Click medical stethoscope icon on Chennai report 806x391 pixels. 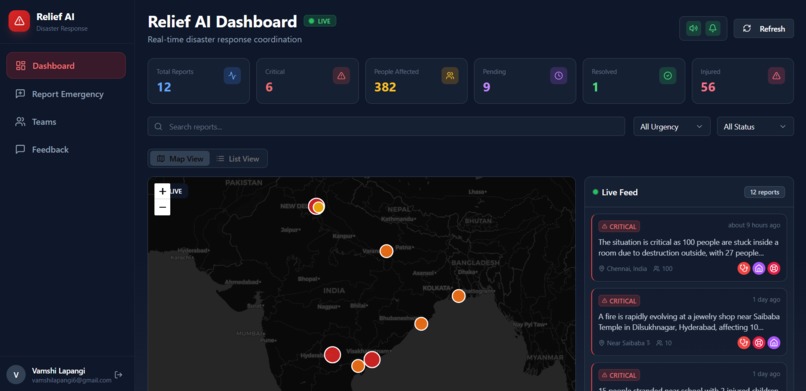point(744,268)
